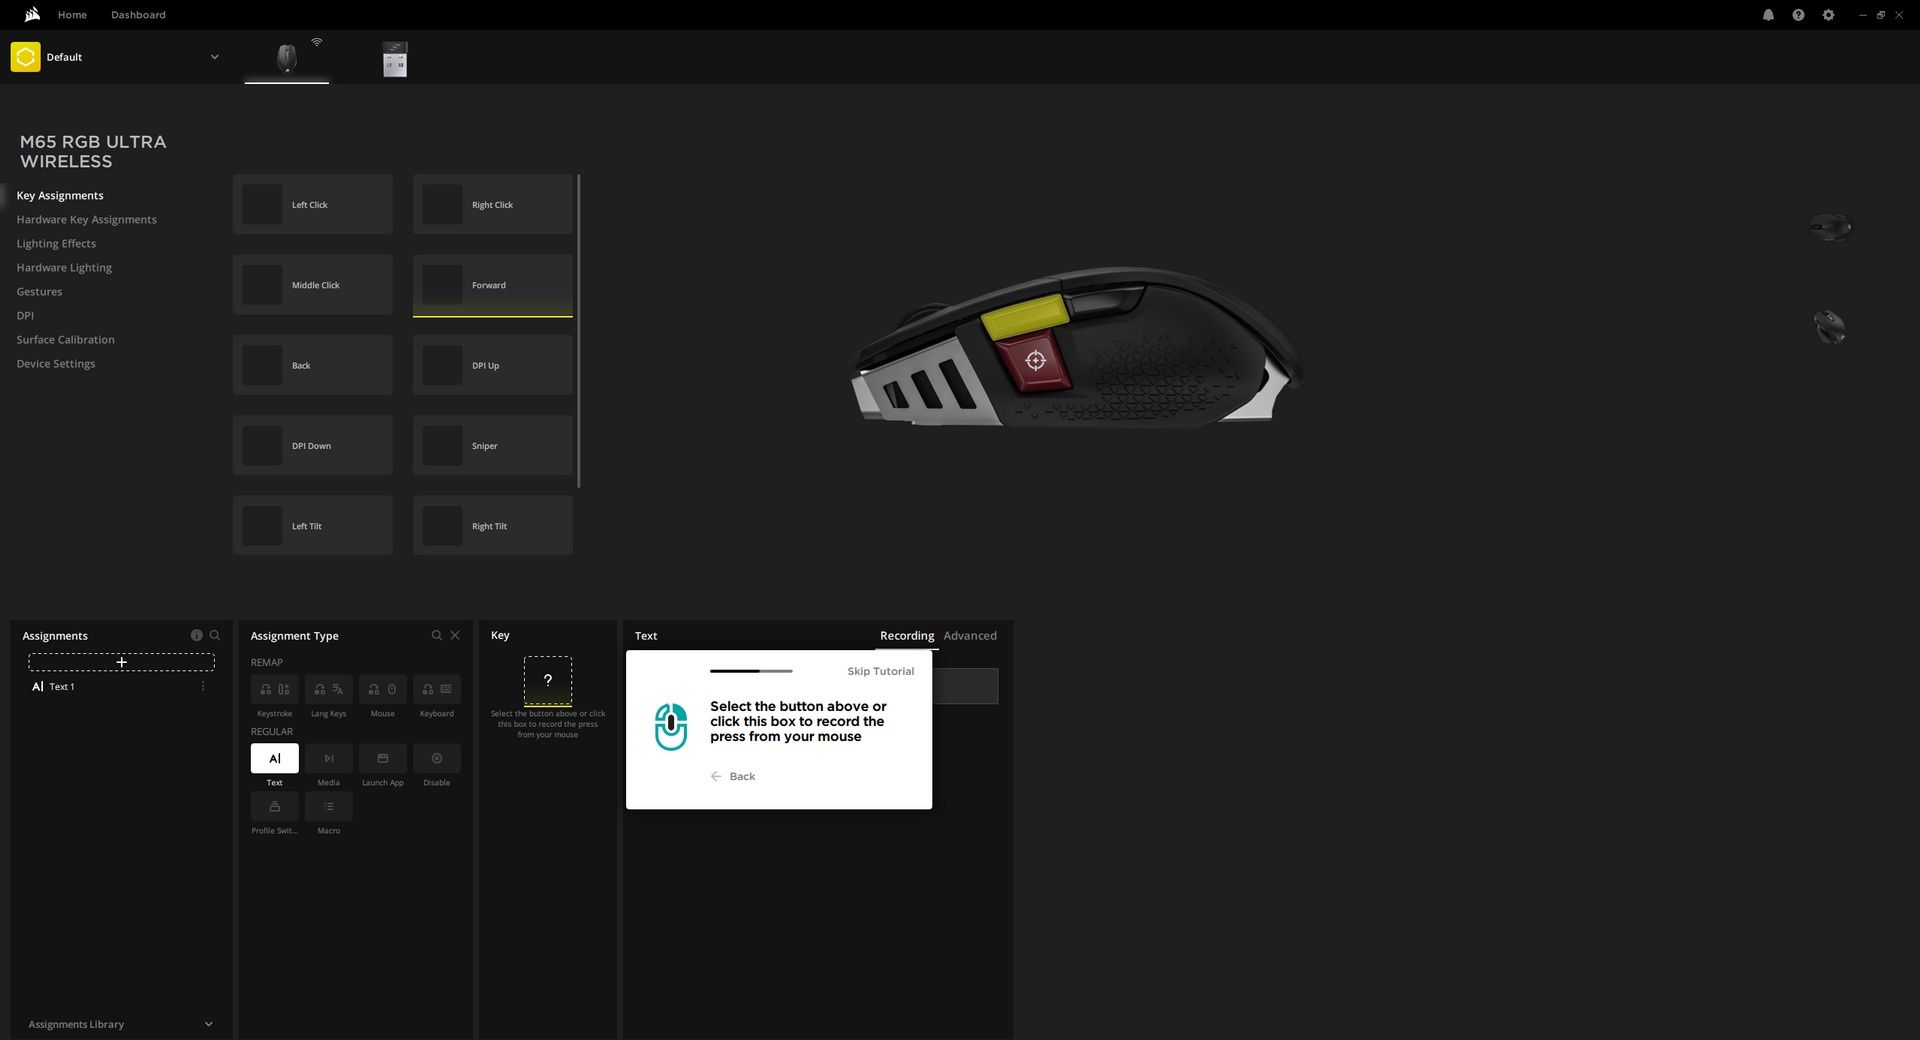Open Lighting Effects section
1920x1040 pixels.
pos(56,243)
